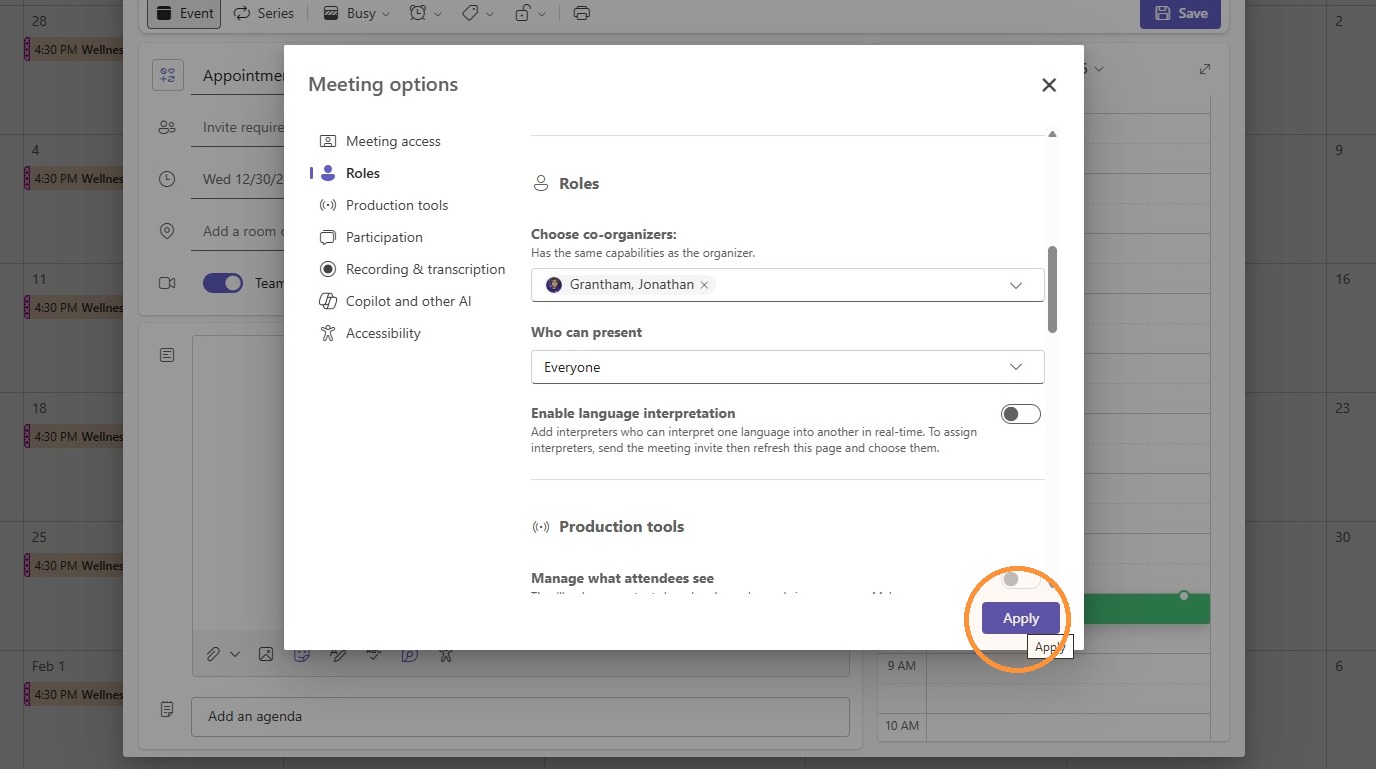Click the Add an agenda field

pos(520,716)
